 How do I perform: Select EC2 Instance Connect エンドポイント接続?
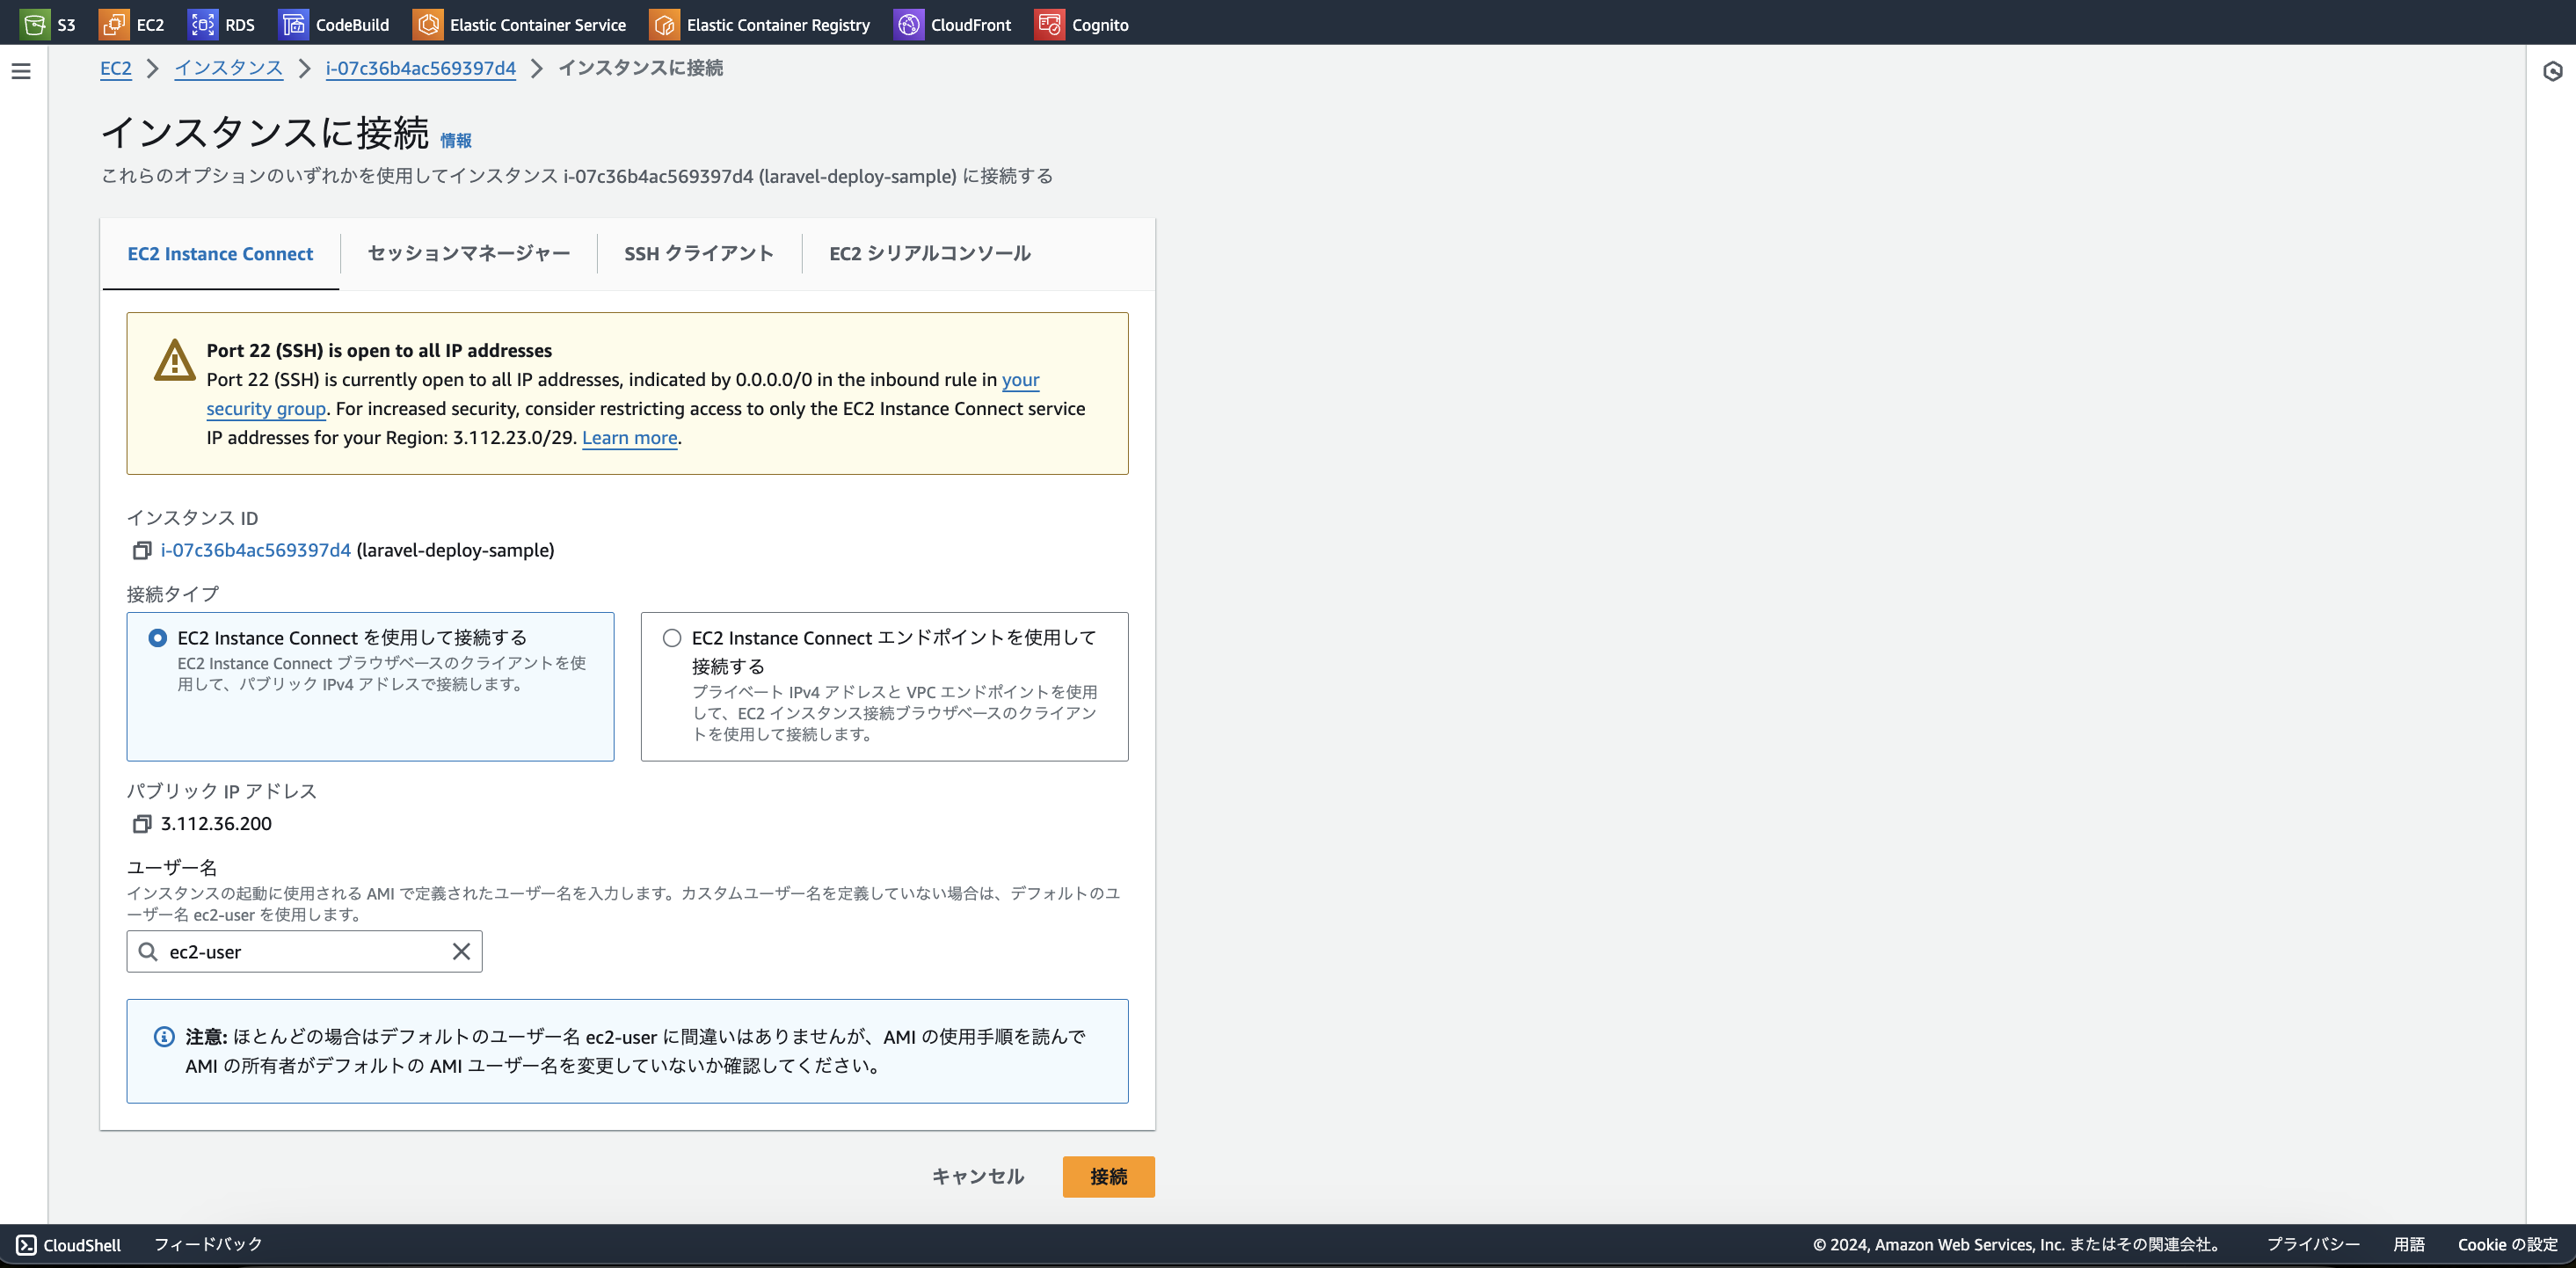tap(670, 637)
